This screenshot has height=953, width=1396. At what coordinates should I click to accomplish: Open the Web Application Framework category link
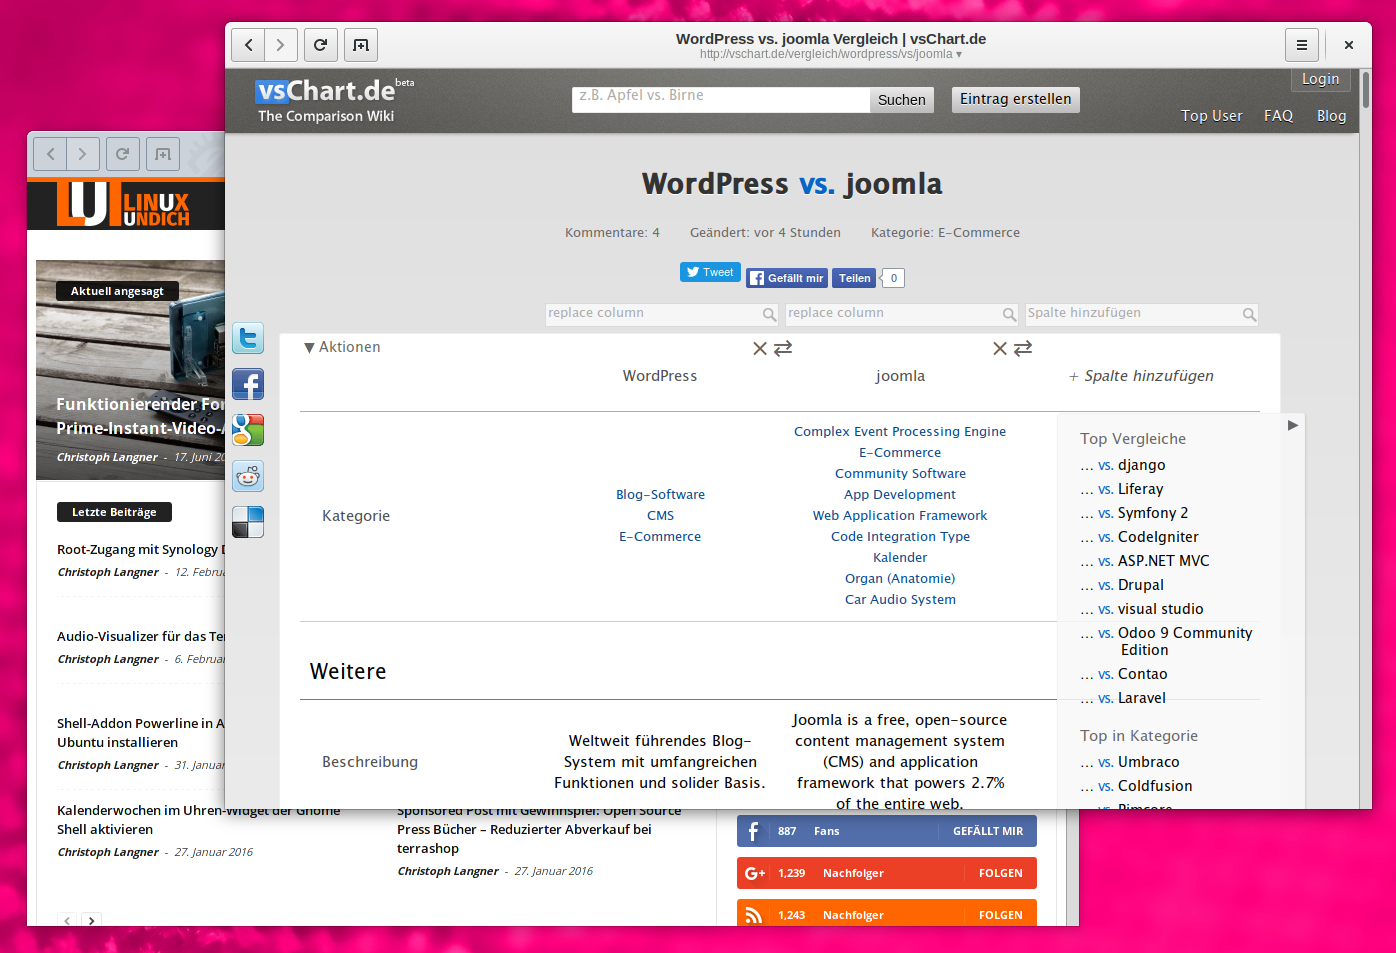pyautogui.click(x=900, y=516)
